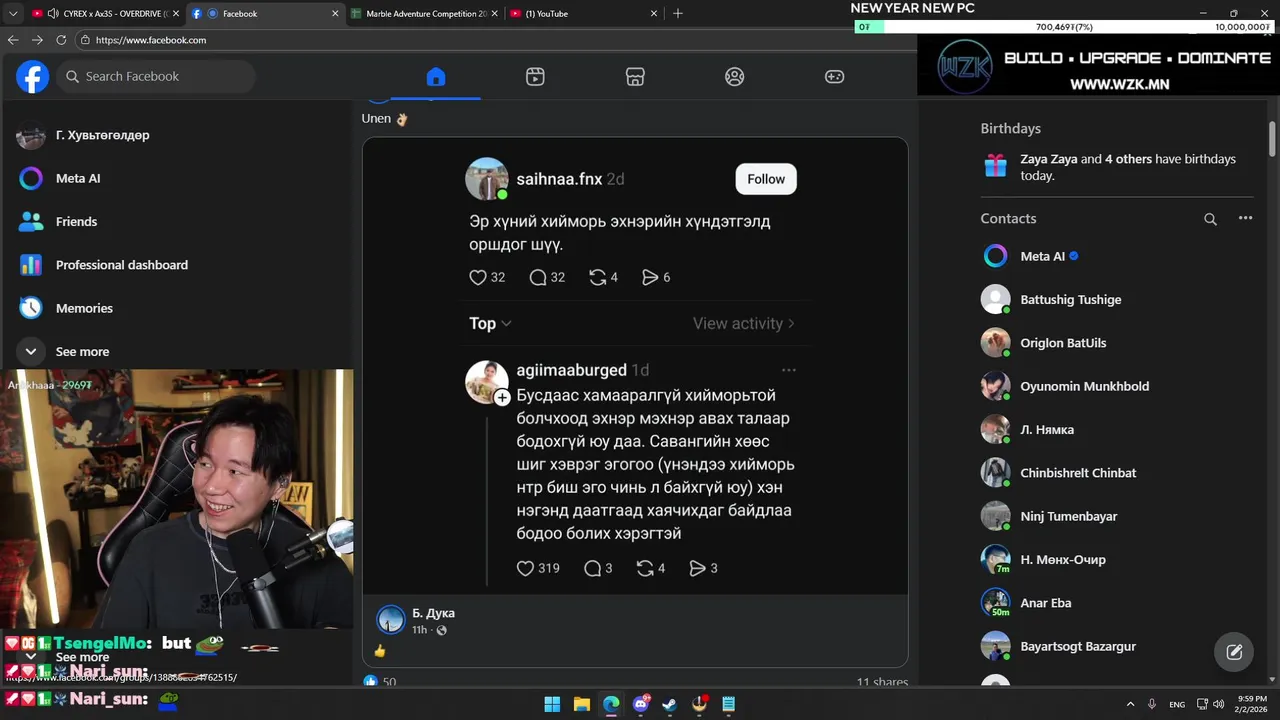
Task: Open Microsoft Edge from taskbar
Action: pos(611,704)
